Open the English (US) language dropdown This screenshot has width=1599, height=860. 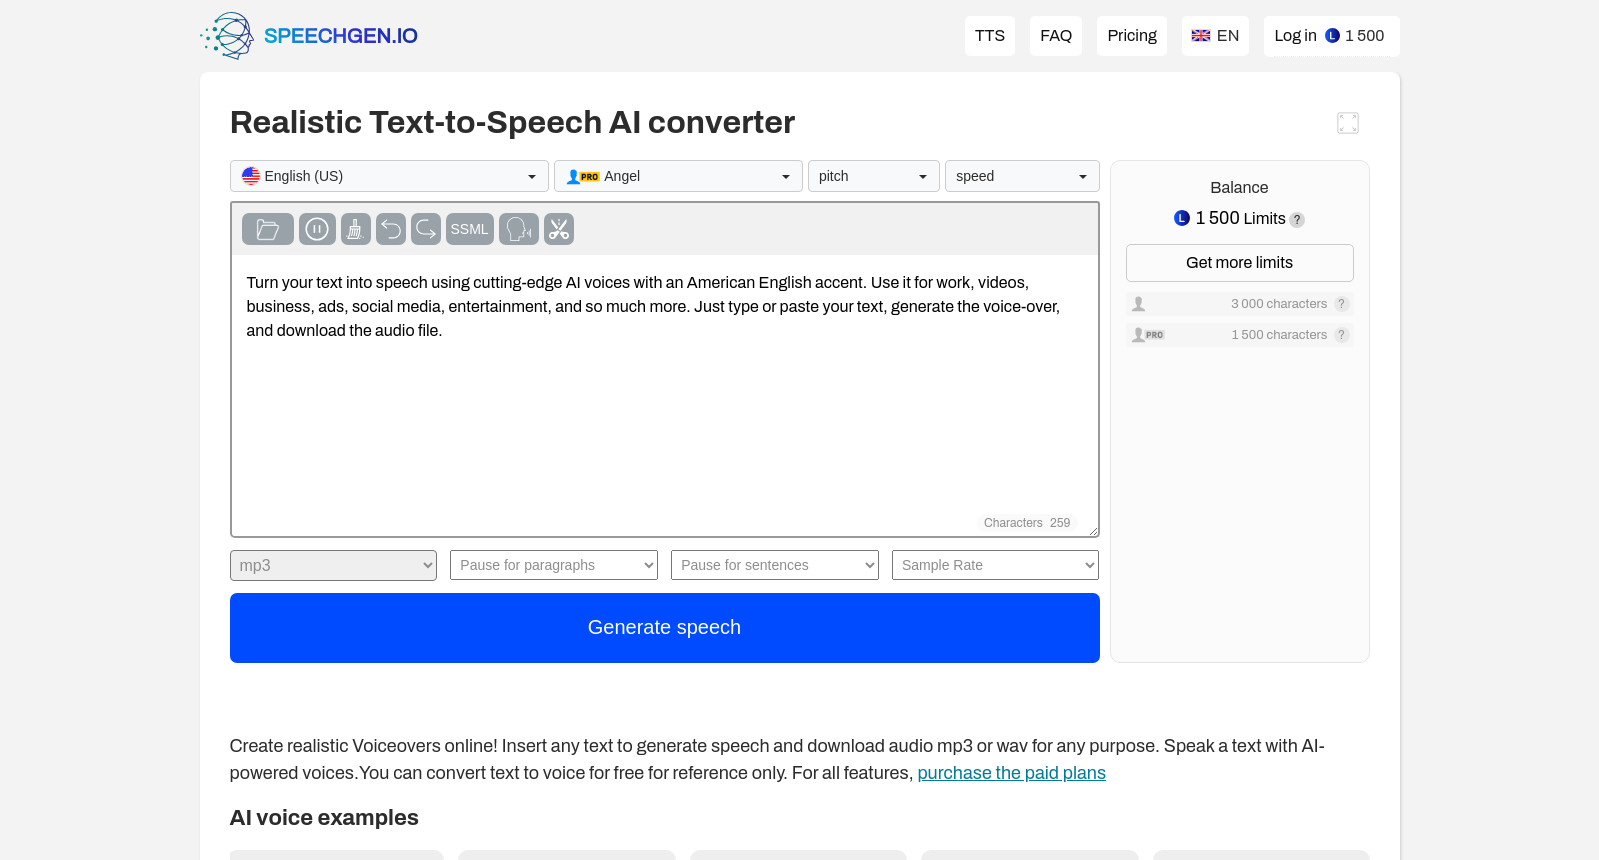(x=389, y=176)
